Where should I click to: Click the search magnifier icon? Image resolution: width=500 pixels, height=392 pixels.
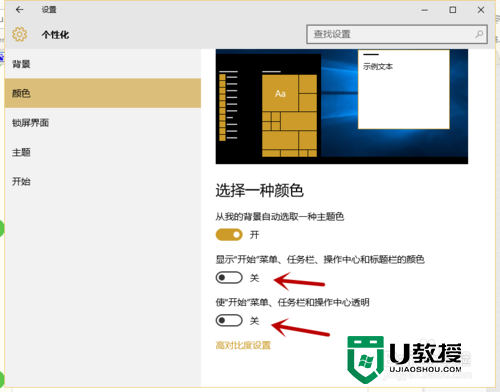479,34
